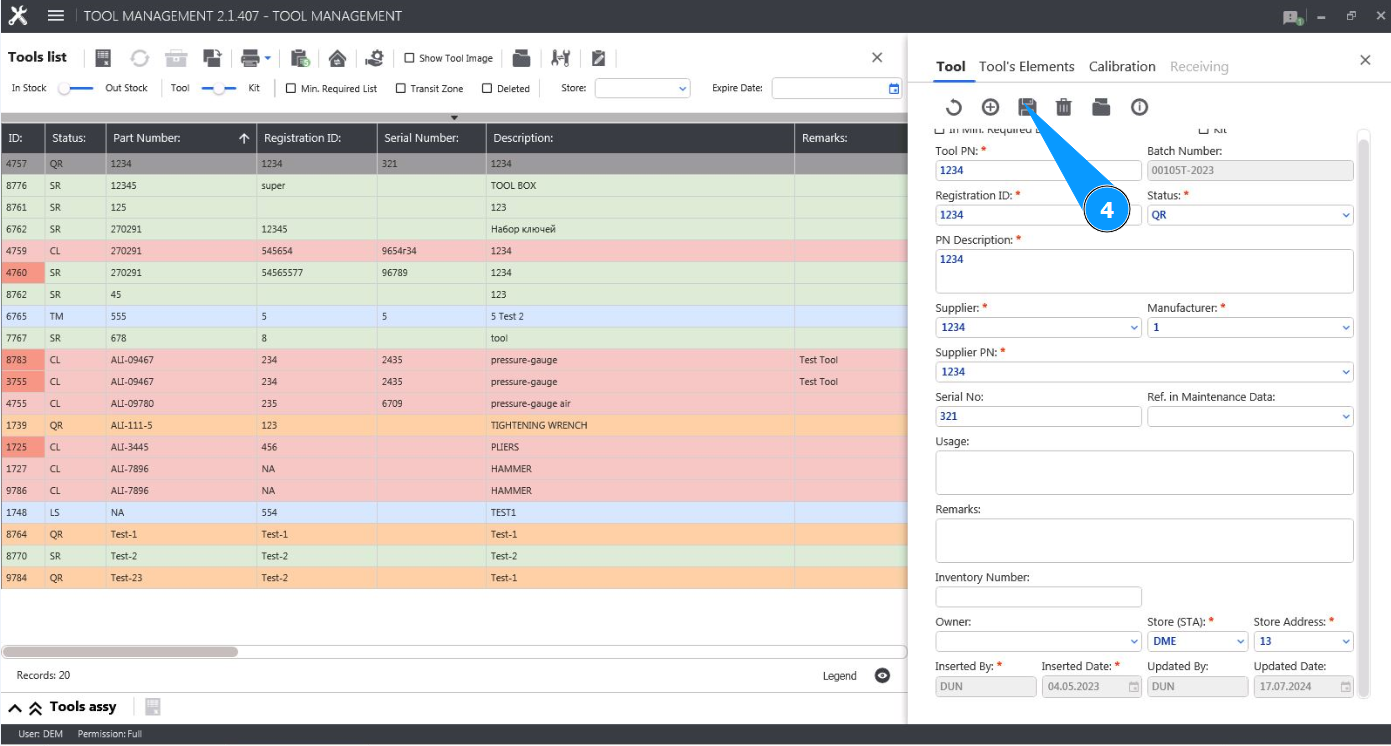Click the Inventory Number input field
The width and height of the screenshot is (1391, 746).
pos(1038,597)
